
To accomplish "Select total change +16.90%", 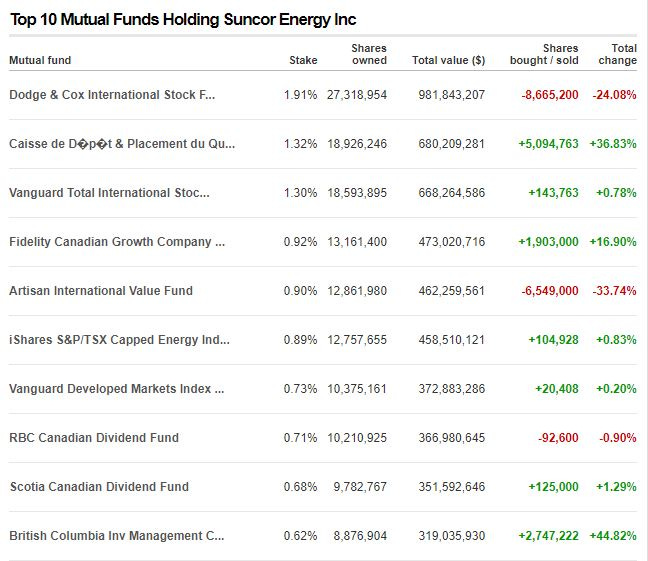I will [613, 242].
